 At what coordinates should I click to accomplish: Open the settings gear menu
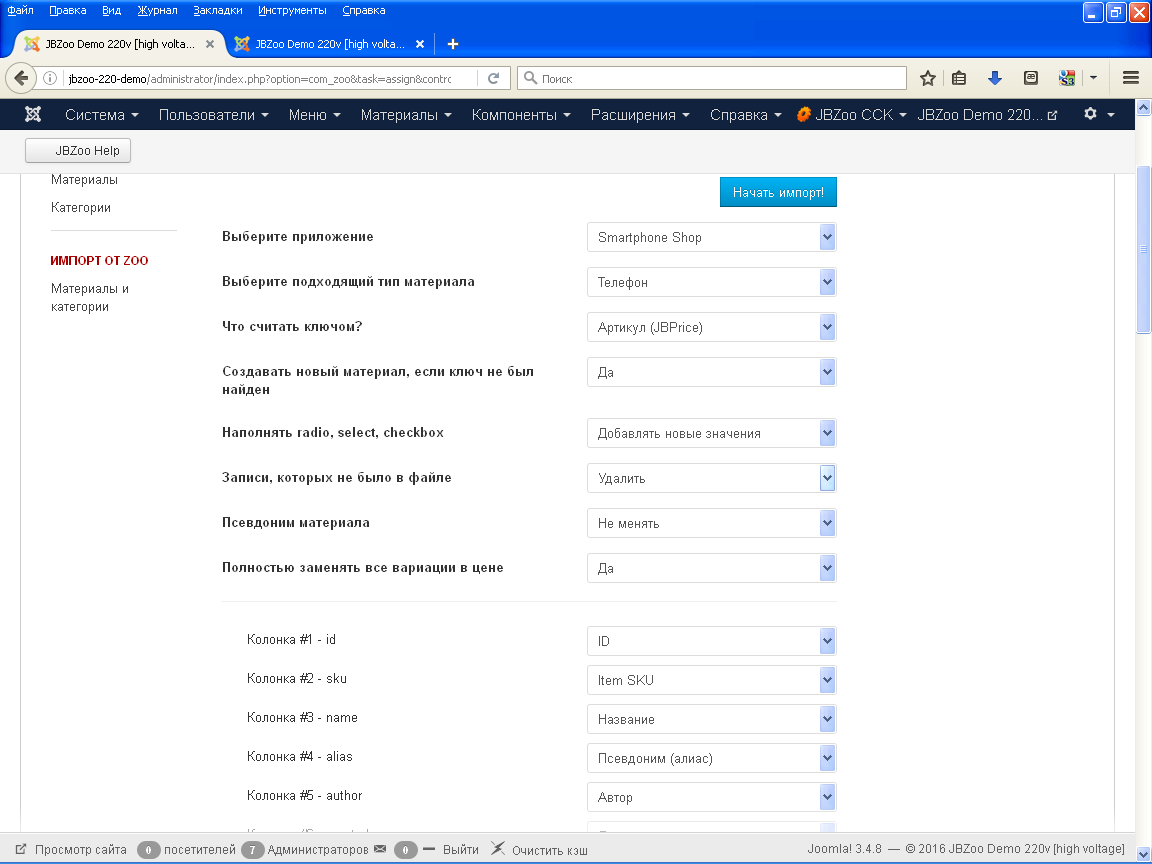tap(1098, 115)
